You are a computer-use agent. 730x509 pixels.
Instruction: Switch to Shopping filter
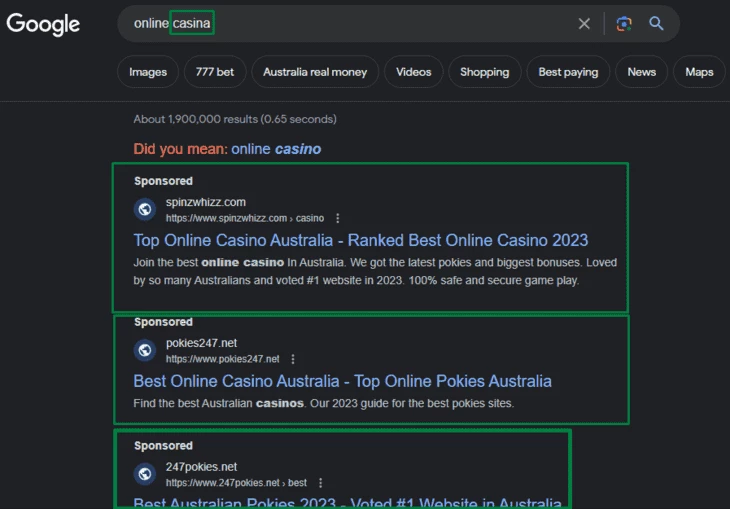click(485, 72)
